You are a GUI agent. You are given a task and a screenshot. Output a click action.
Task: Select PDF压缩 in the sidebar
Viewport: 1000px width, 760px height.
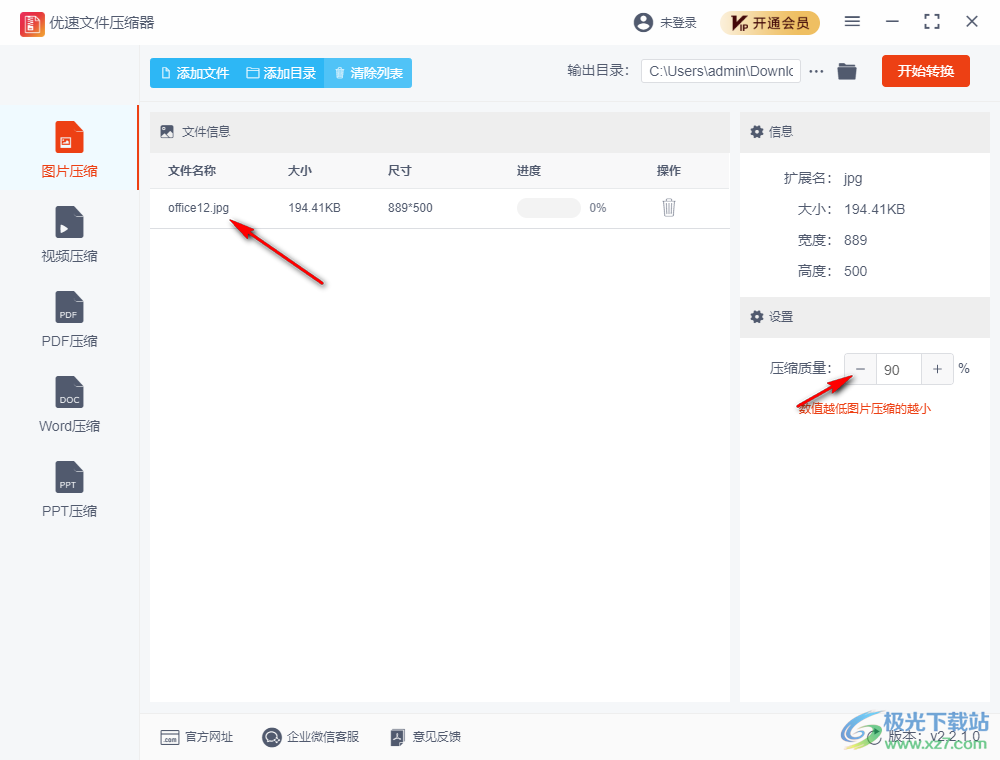69,319
